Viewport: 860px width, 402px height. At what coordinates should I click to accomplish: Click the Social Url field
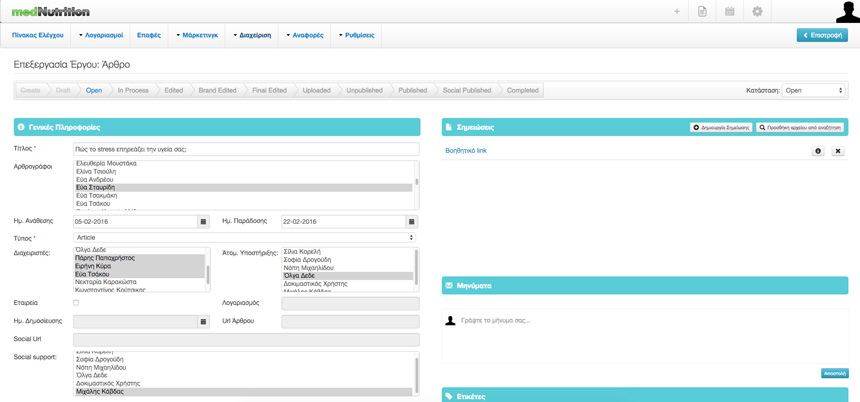[246, 339]
